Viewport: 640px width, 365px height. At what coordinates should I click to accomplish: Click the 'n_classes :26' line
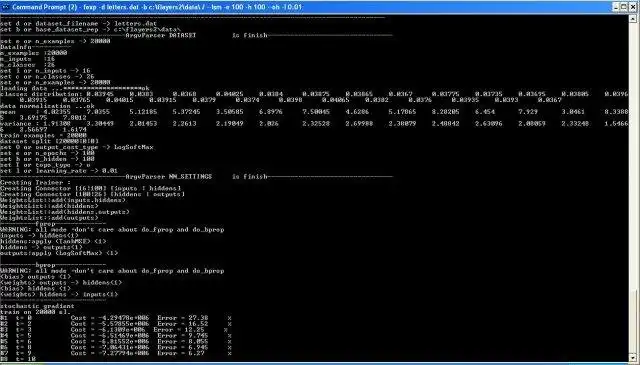pos(27,65)
